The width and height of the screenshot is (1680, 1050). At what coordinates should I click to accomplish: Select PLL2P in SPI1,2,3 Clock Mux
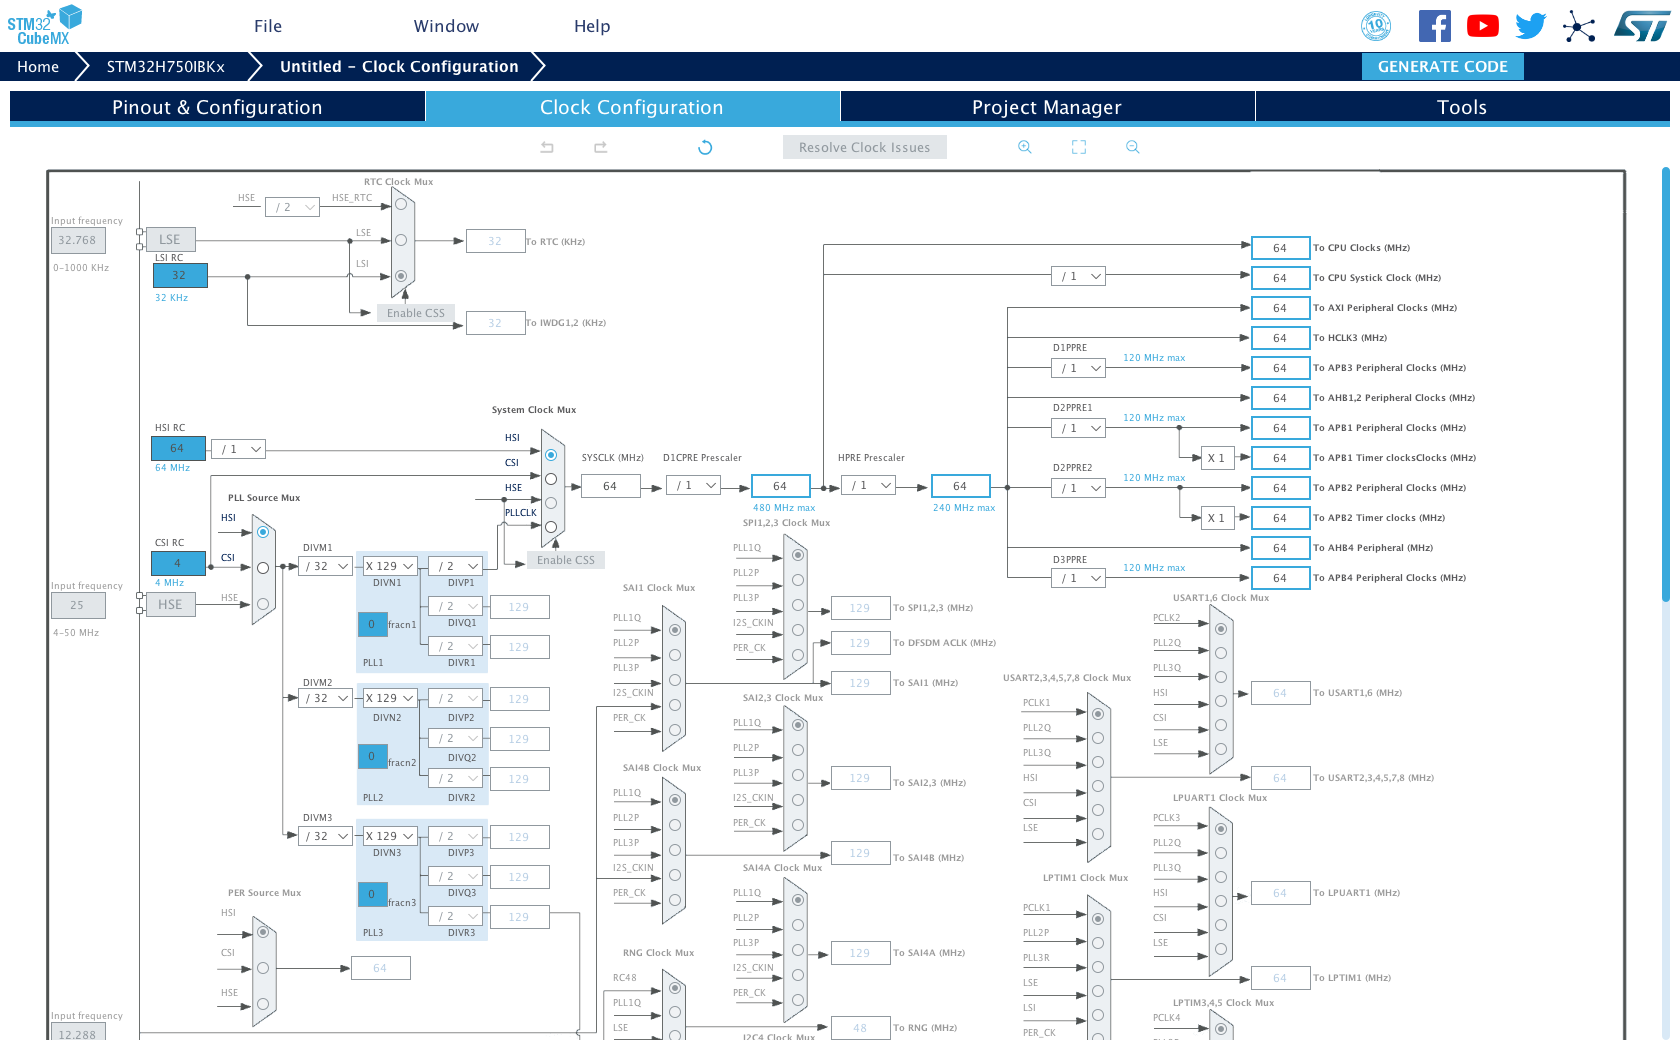(798, 580)
